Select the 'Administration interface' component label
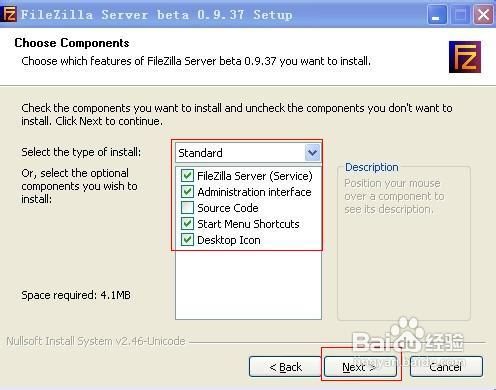Viewport: 496px width, 390px height. click(254, 192)
